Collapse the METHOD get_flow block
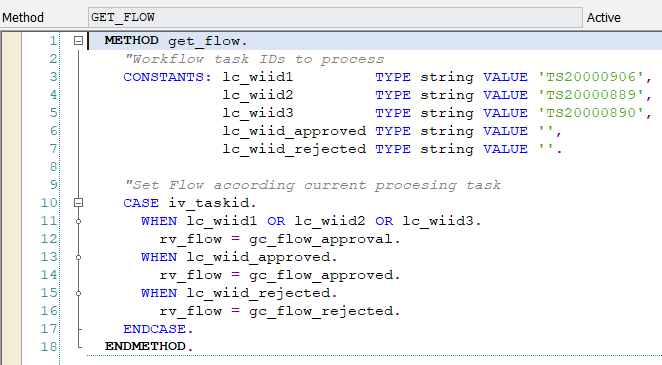This screenshot has height=365, width=662. point(78,41)
